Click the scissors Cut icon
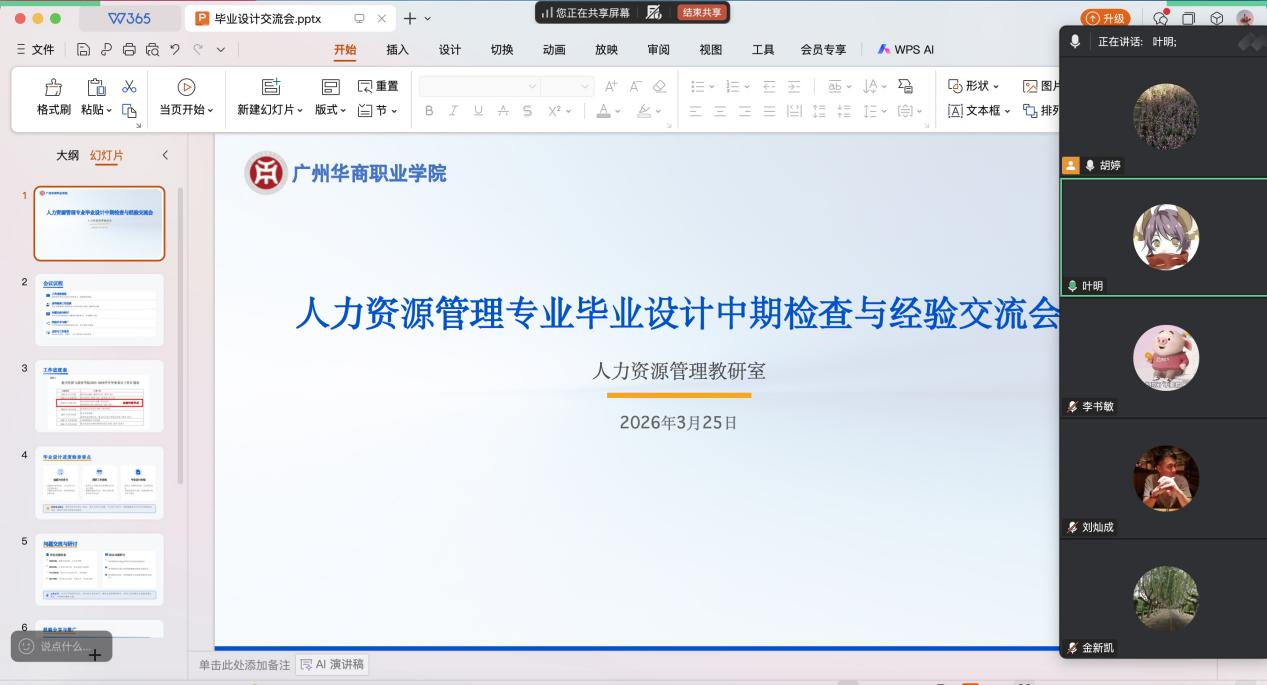The image size is (1267, 685). [129, 87]
